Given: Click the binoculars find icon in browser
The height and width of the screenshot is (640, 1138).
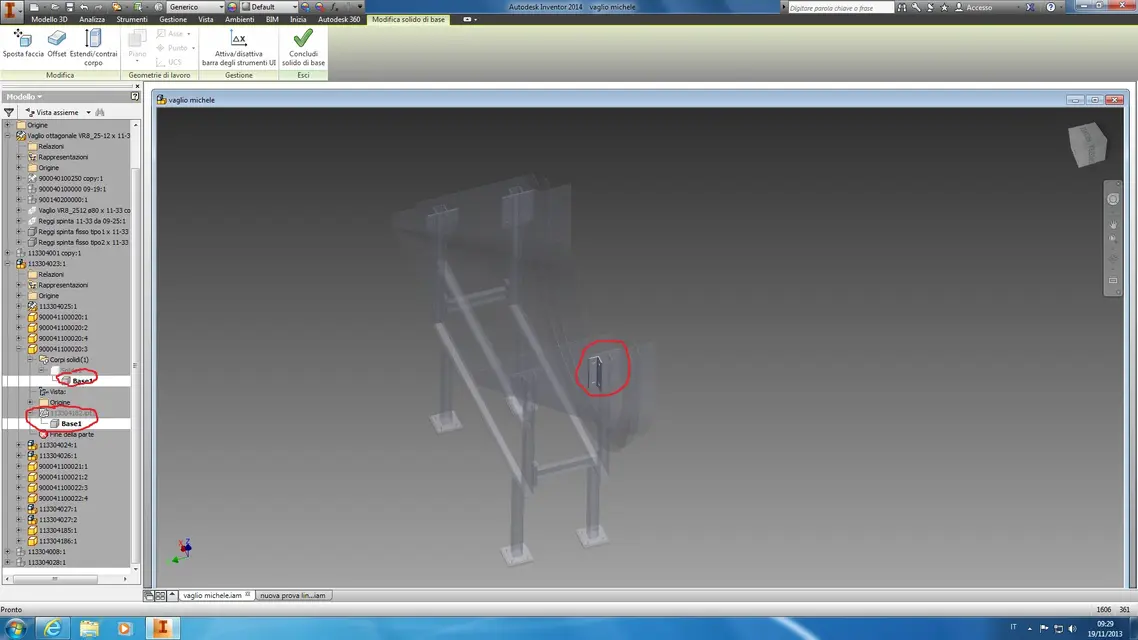Looking at the screenshot, I should click(100, 112).
